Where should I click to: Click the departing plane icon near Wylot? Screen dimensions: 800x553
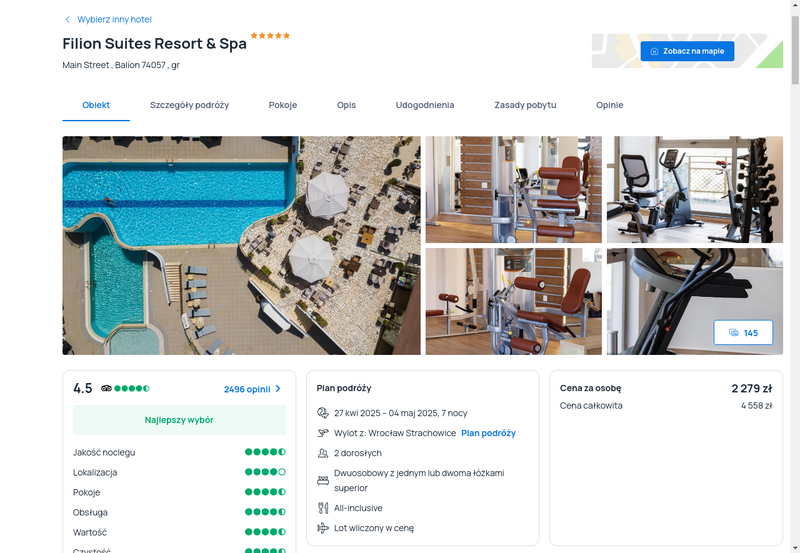pyautogui.click(x=322, y=433)
